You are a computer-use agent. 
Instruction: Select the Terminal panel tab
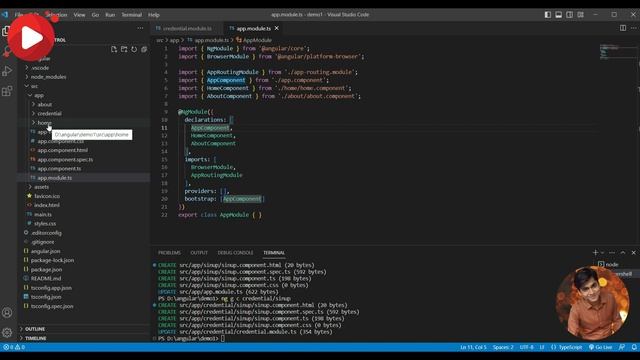pyautogui.click(x=274, y=253)
